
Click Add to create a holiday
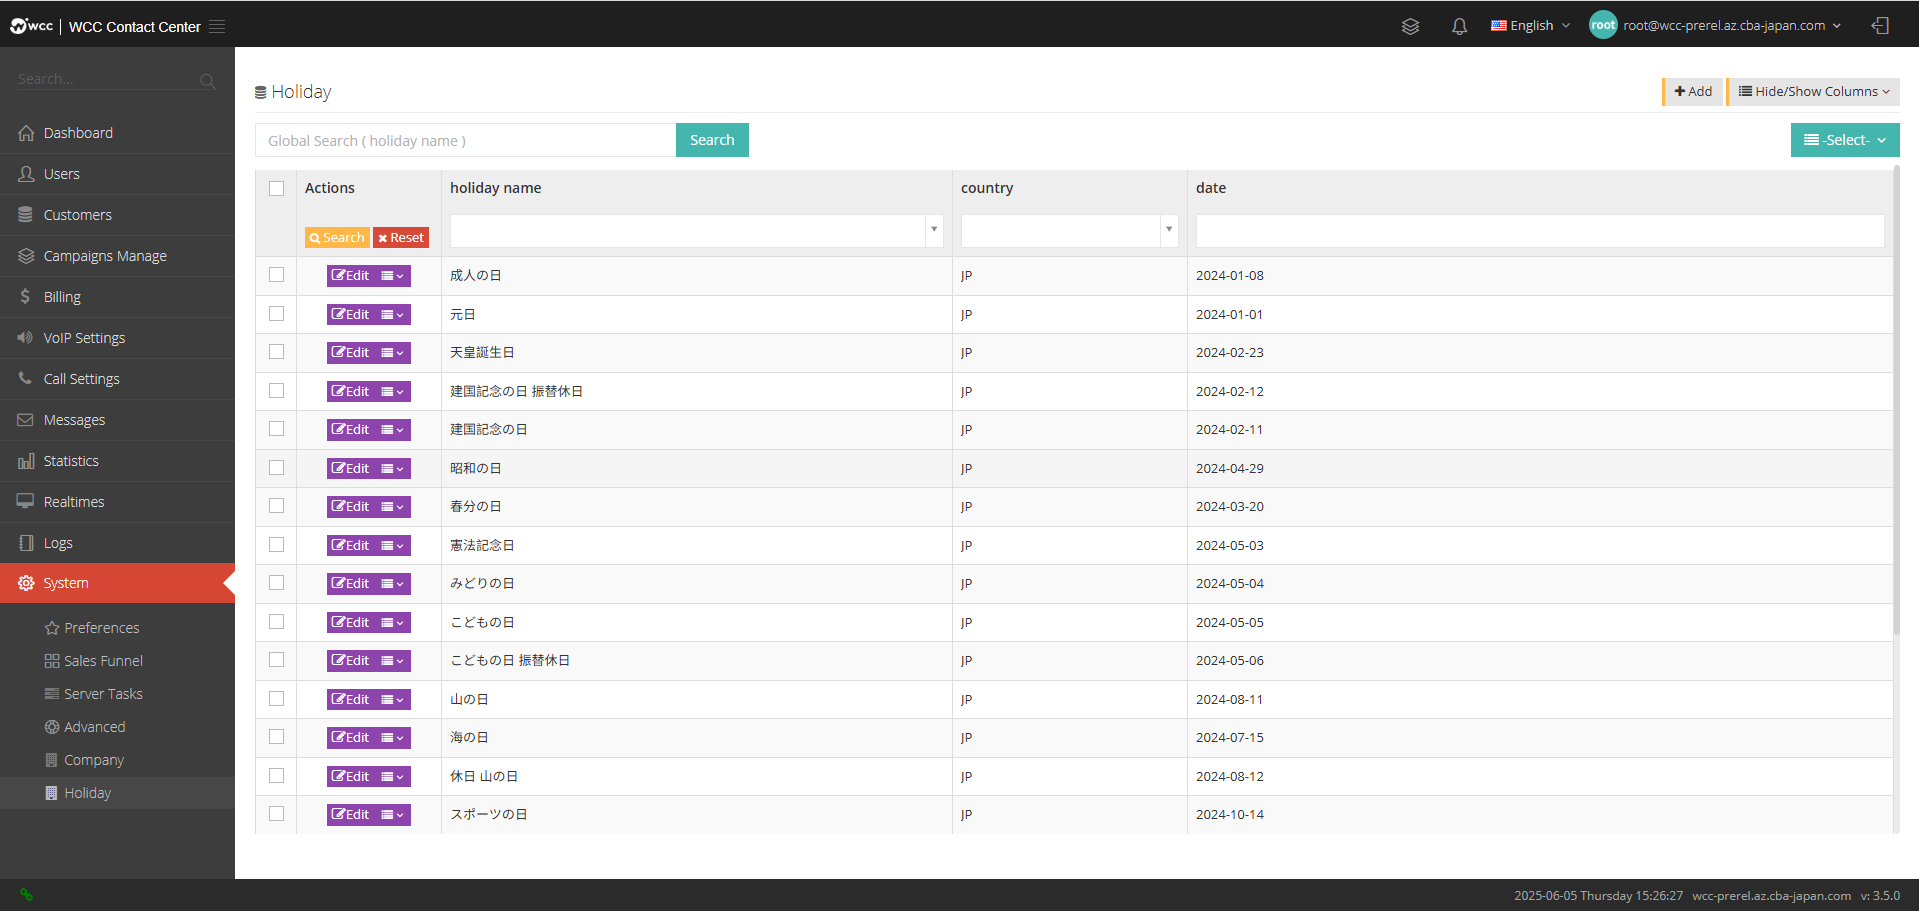pos(1693,91)
